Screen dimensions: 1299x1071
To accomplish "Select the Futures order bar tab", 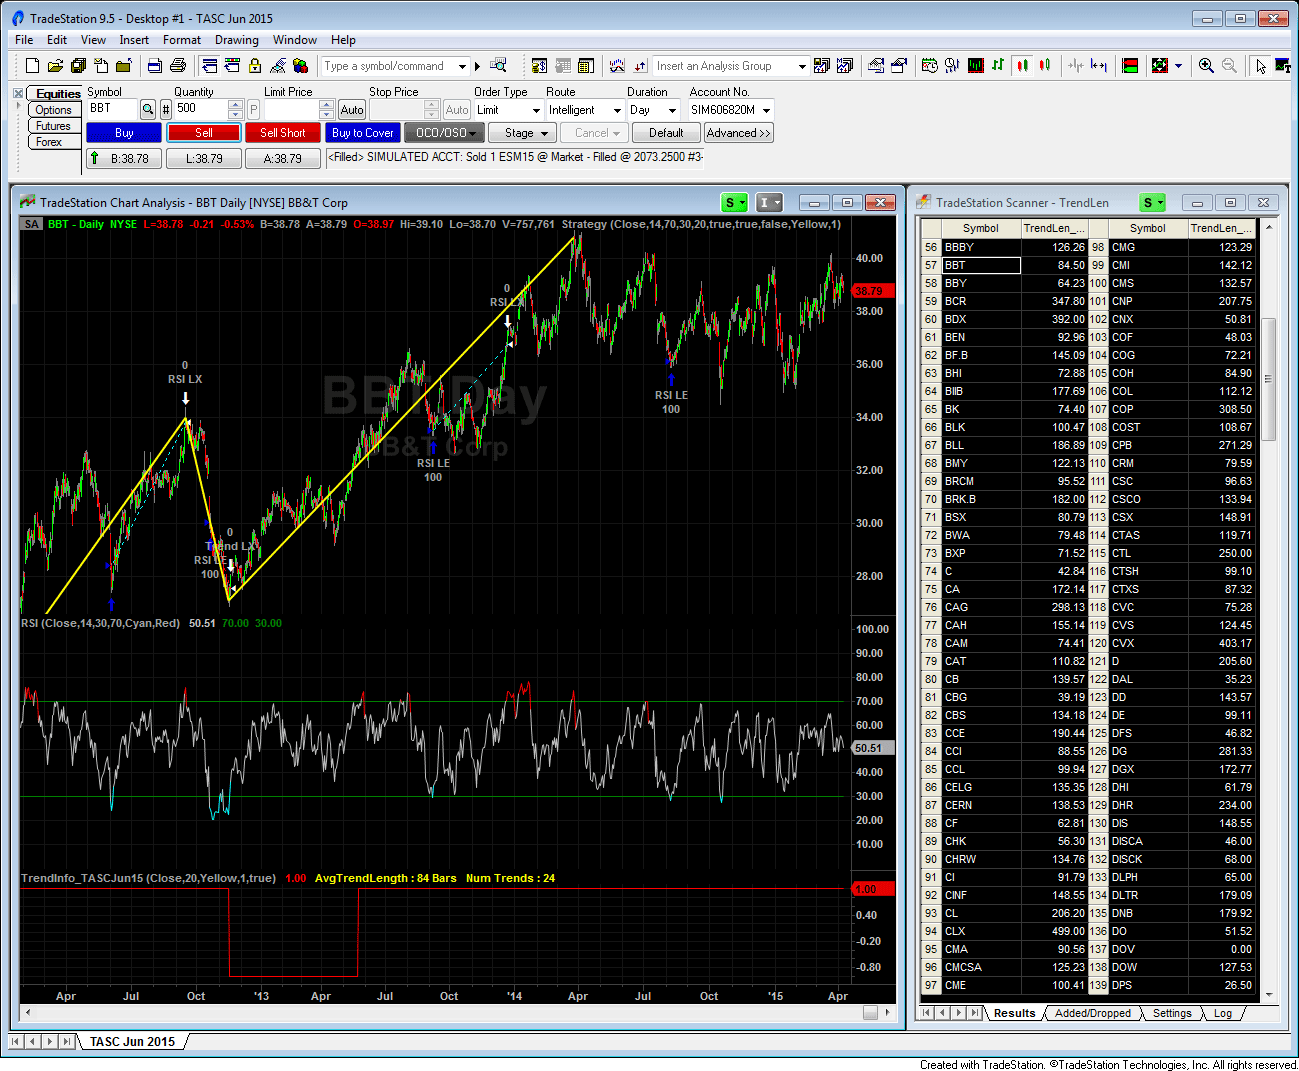I will click(x=53, y=126).
